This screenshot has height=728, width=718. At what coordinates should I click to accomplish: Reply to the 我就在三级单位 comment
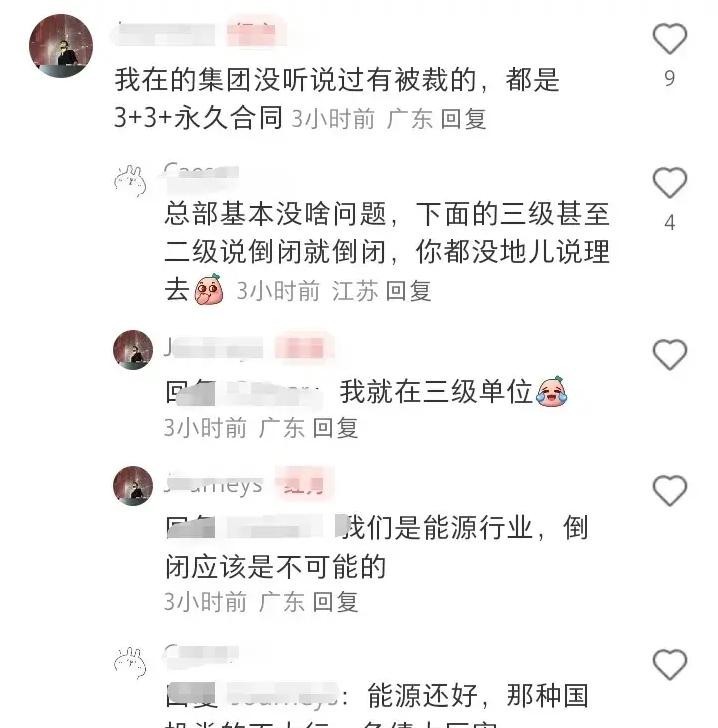335,428
